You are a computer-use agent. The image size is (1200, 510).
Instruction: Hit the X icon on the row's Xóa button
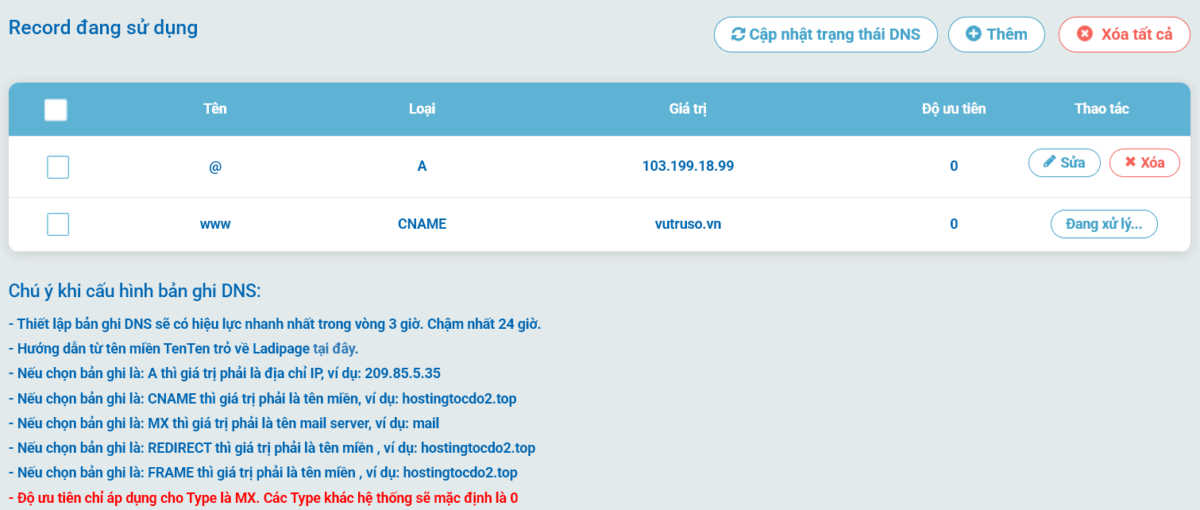pos(1130,162)
